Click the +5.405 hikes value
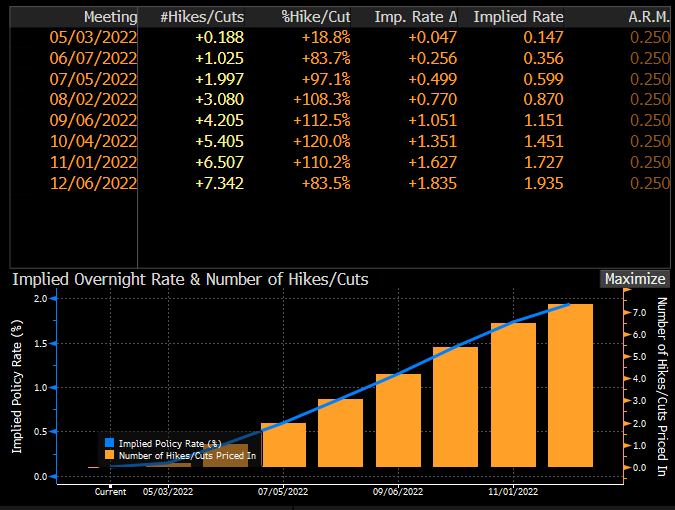The width and height of the screenshot is (675, 510). coord(222,141)
